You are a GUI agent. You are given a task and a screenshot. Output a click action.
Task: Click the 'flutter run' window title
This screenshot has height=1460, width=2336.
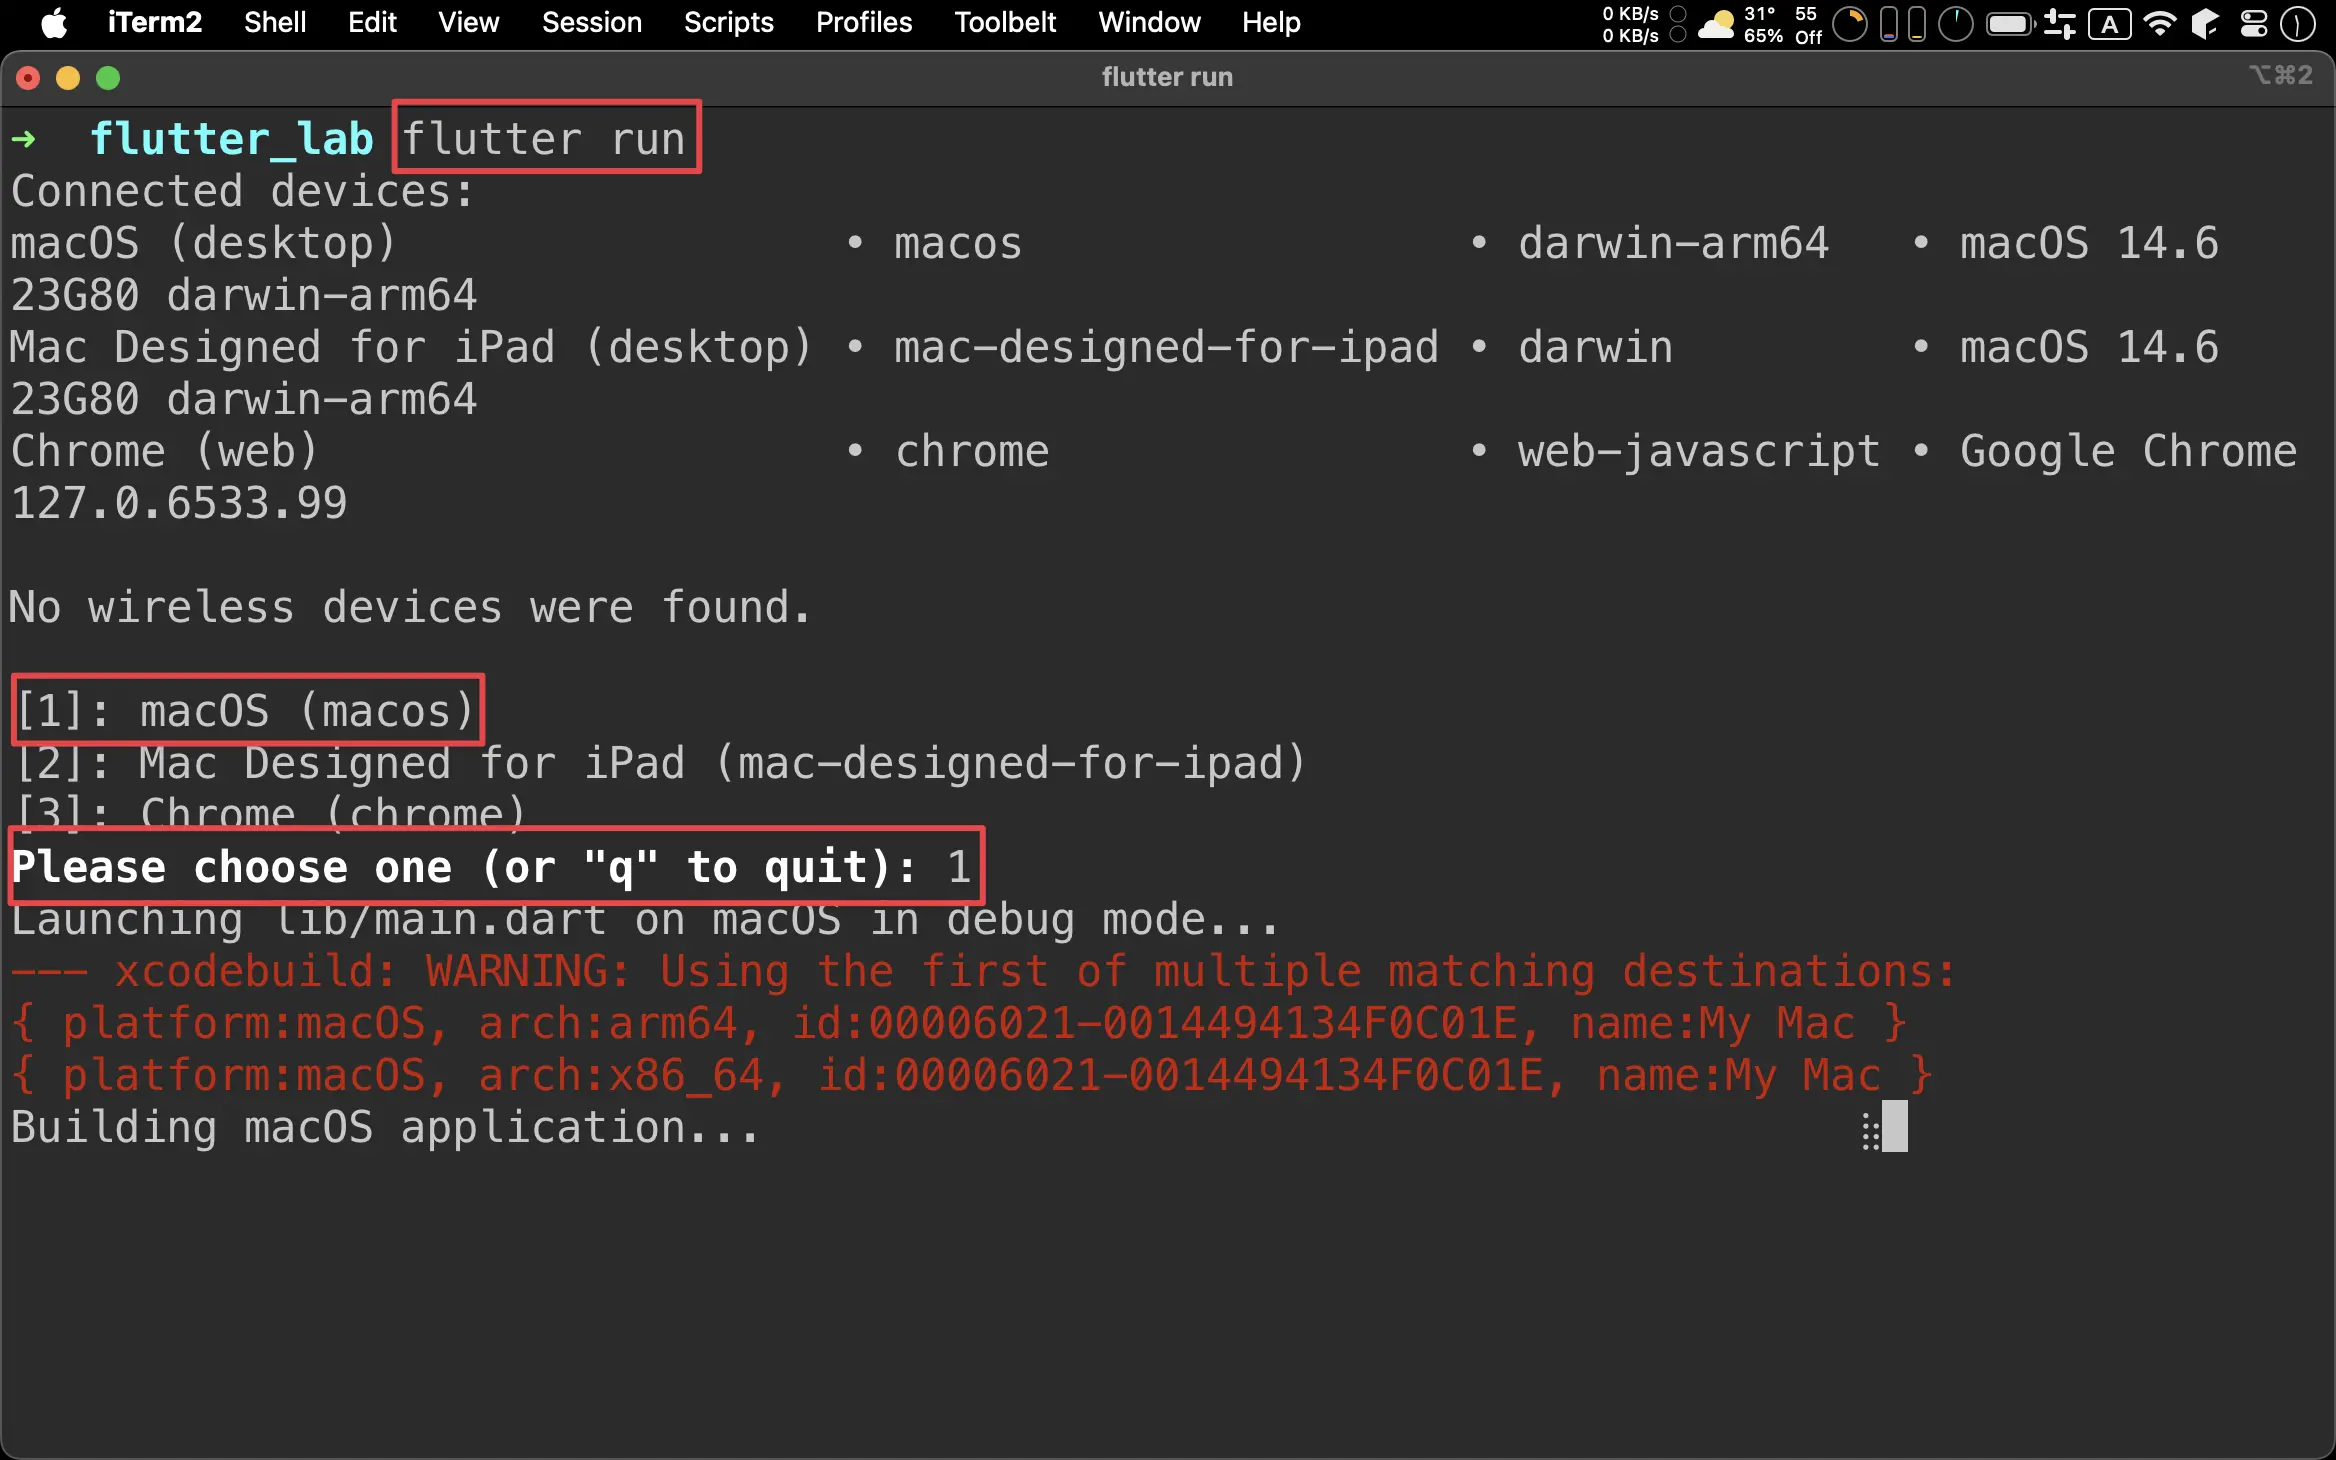pos(1167,77)
